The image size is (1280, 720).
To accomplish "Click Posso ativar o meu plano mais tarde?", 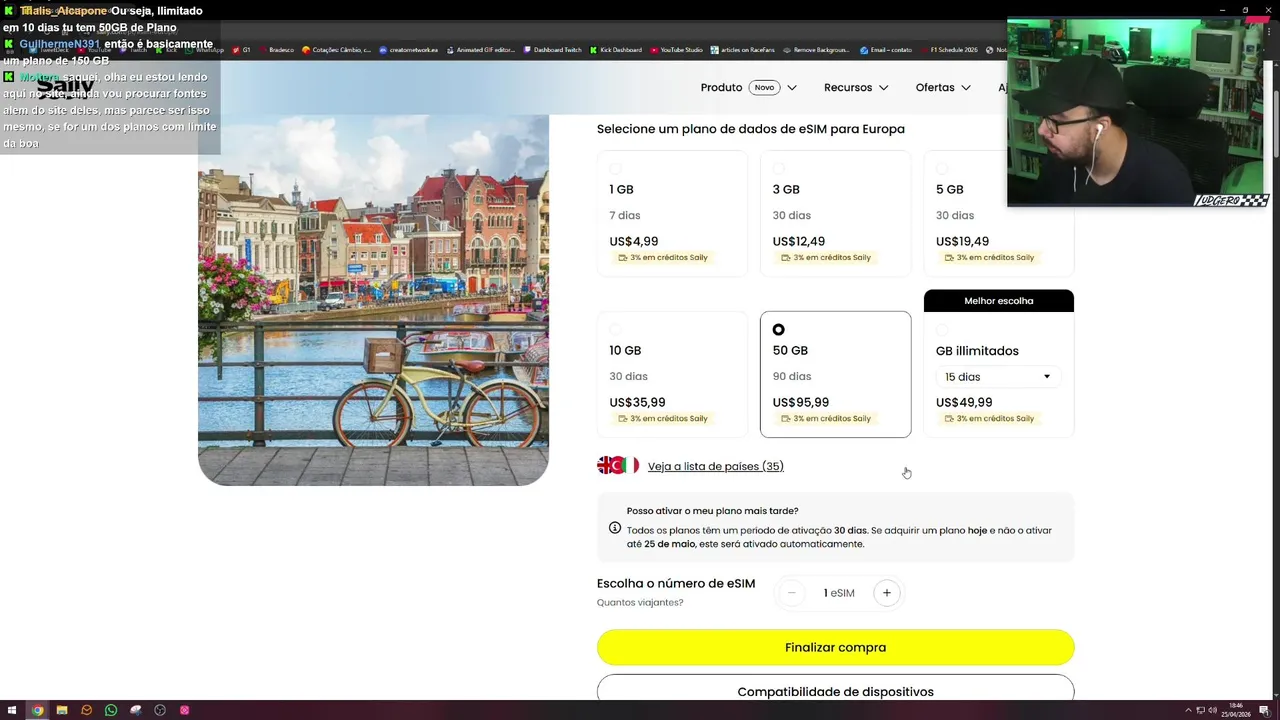I will (713, 511).
